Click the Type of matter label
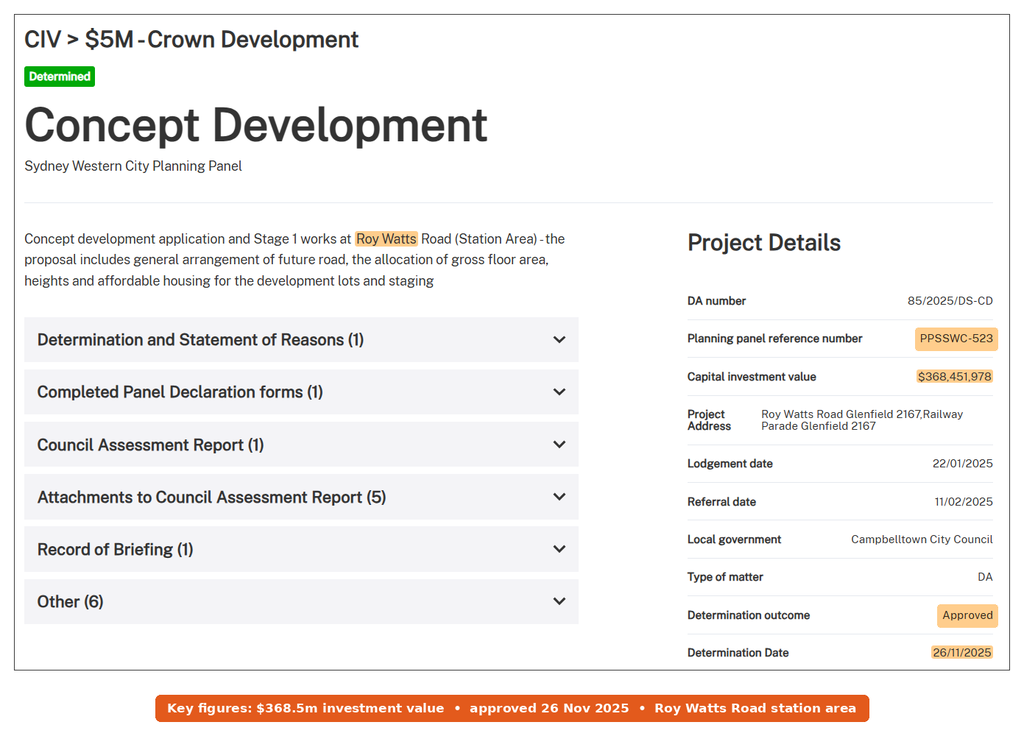The image size is (1024, 736). point(725,577)
